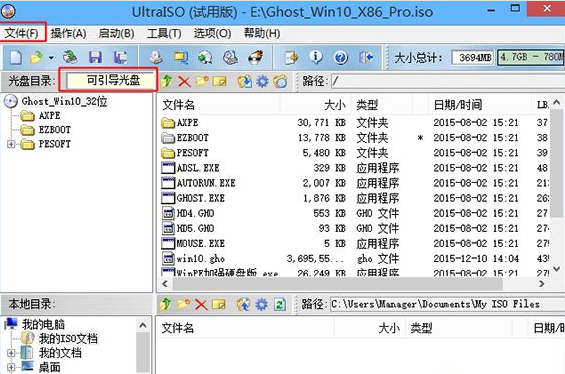Click the red Delete X in 光盘目录 toolbar
Image resolution: width=565 pixels, height=374 pixels.
coord(184,81)
